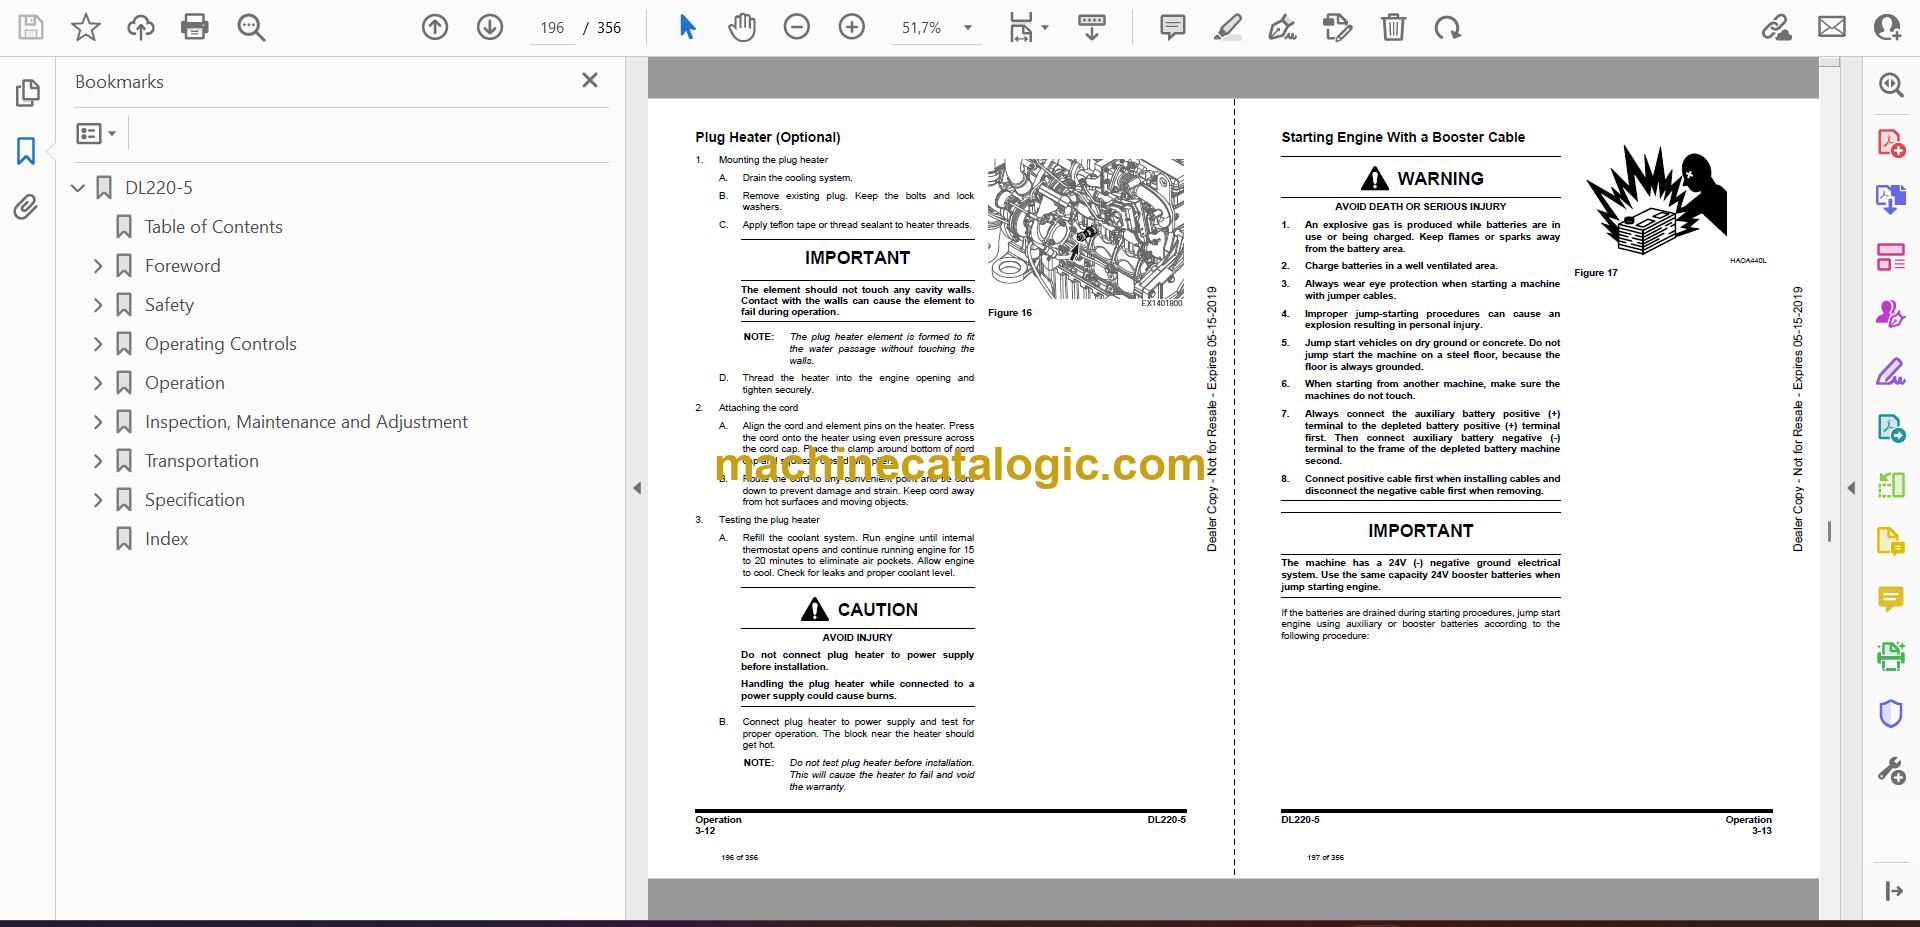Activate the hand pan tool
The height and width of the screenshot is (927, 1920).
[742, 27]
